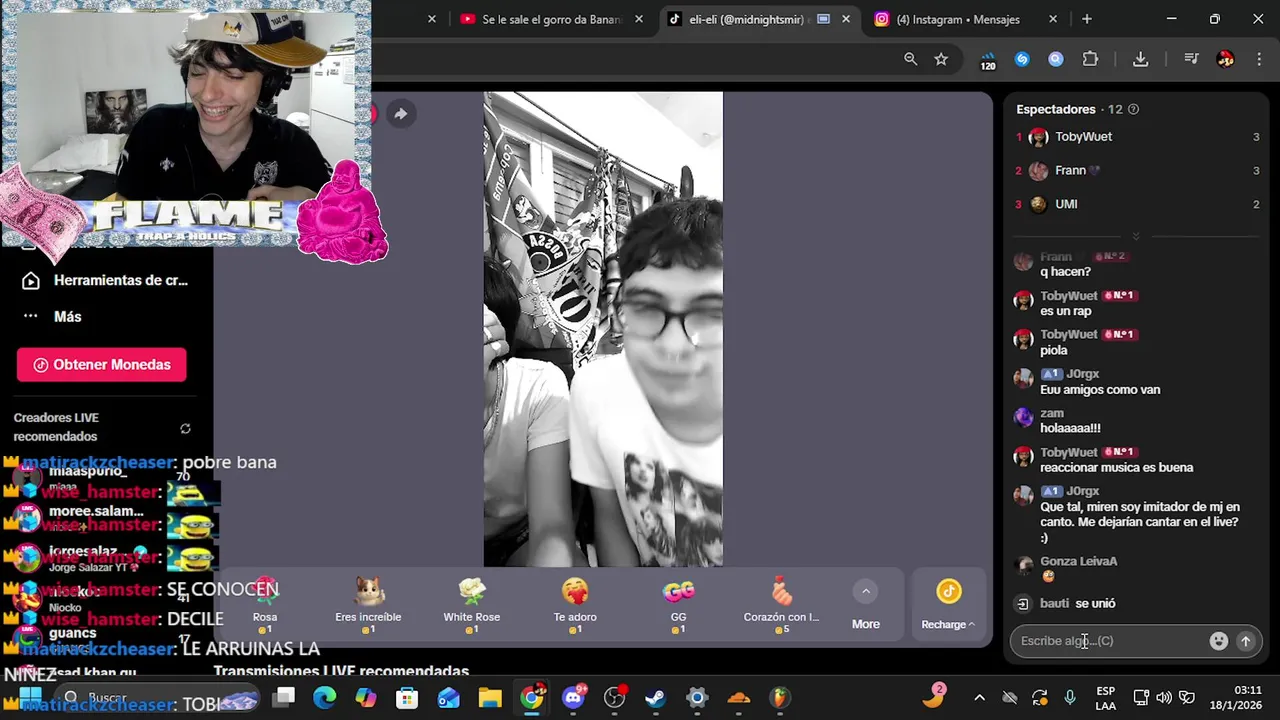1280x720 pixels.
Task: Open the Chrome three-dot menu
Action: click(x=1259, y=59)
